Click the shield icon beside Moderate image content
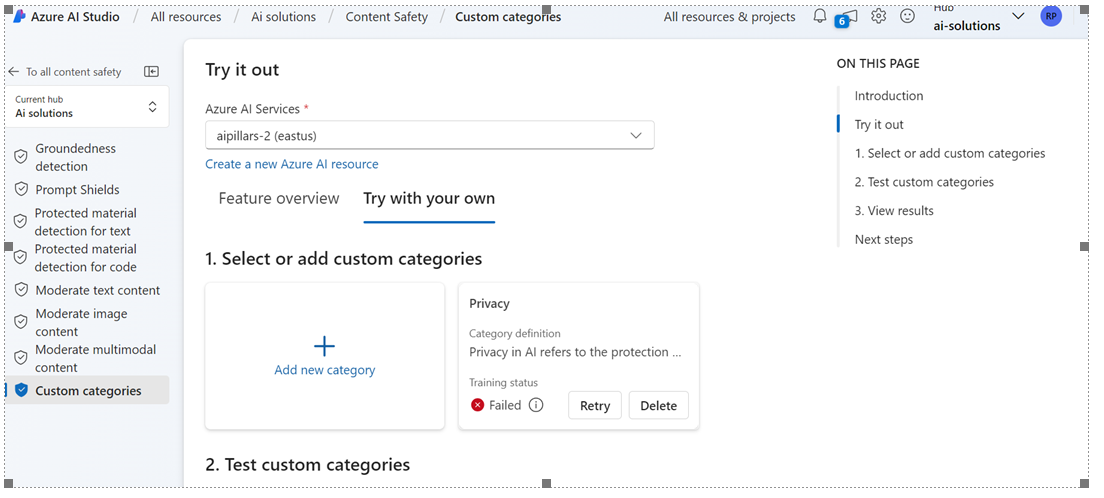This screenshot has height=498, width=1104. point(21,322)
